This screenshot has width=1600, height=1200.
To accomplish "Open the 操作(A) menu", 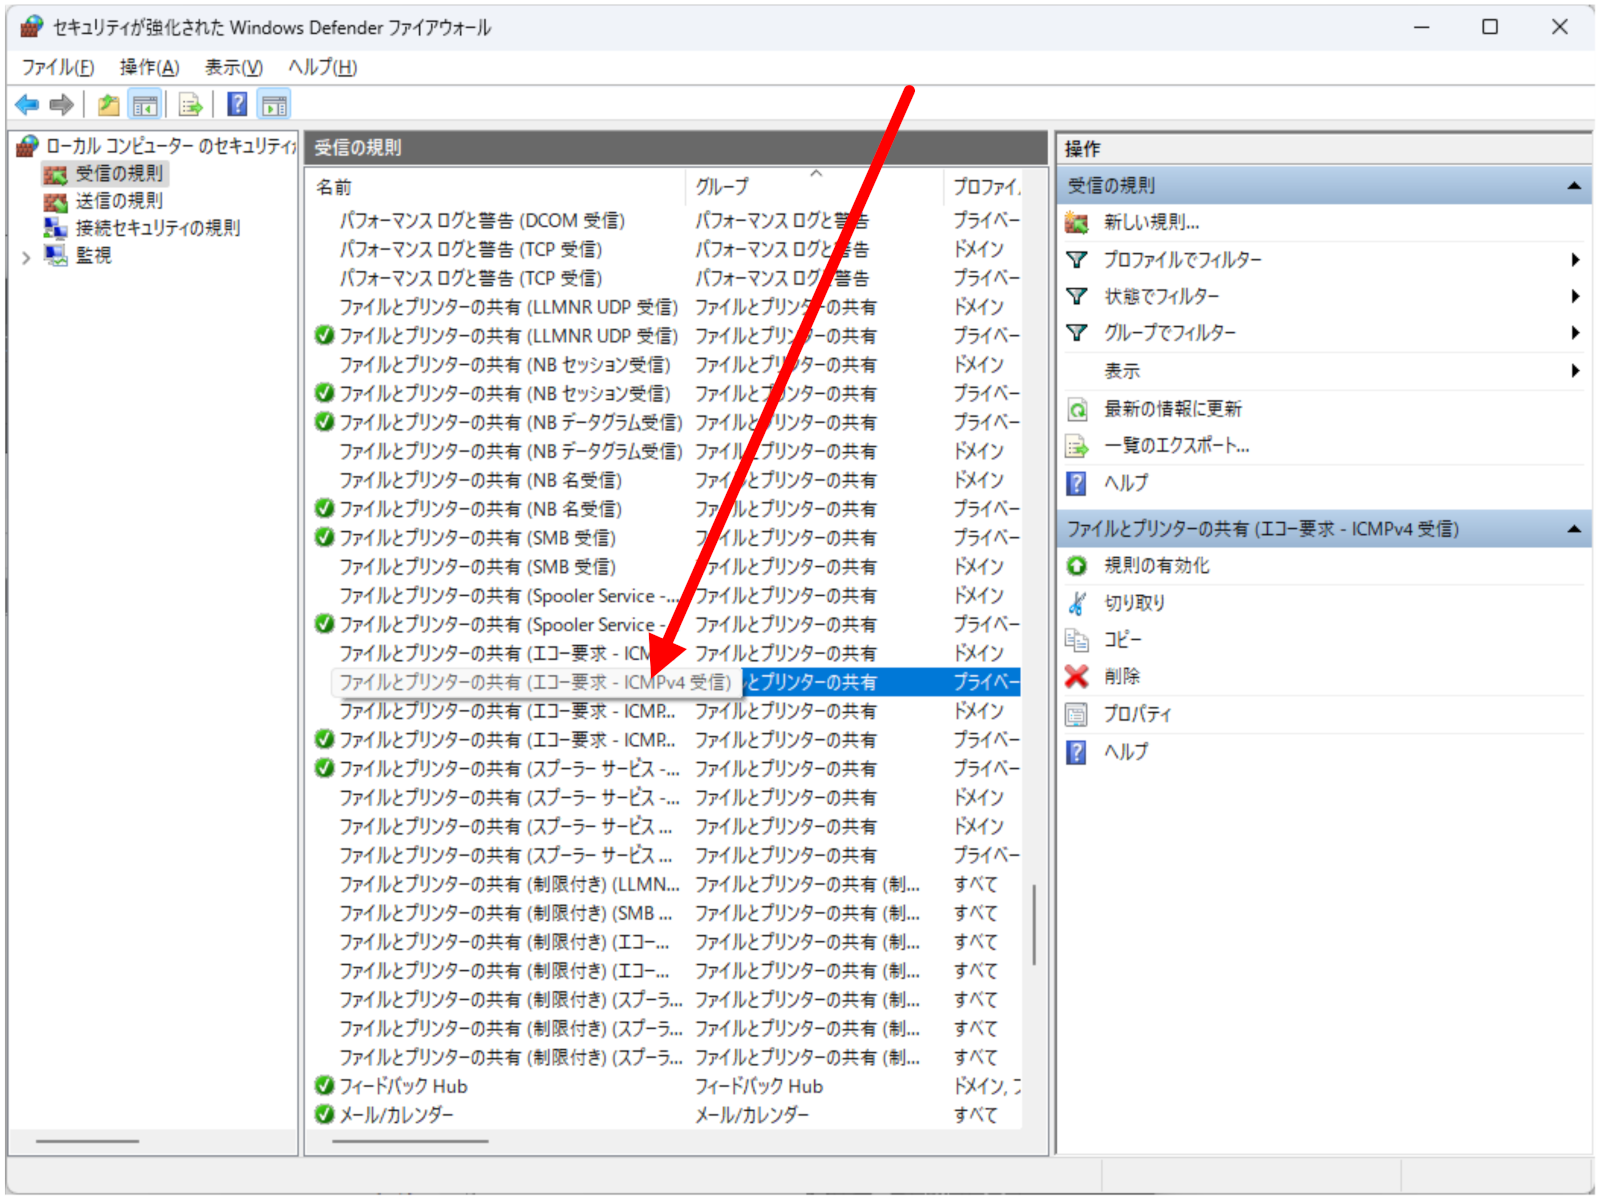I will tap(149, 67).
